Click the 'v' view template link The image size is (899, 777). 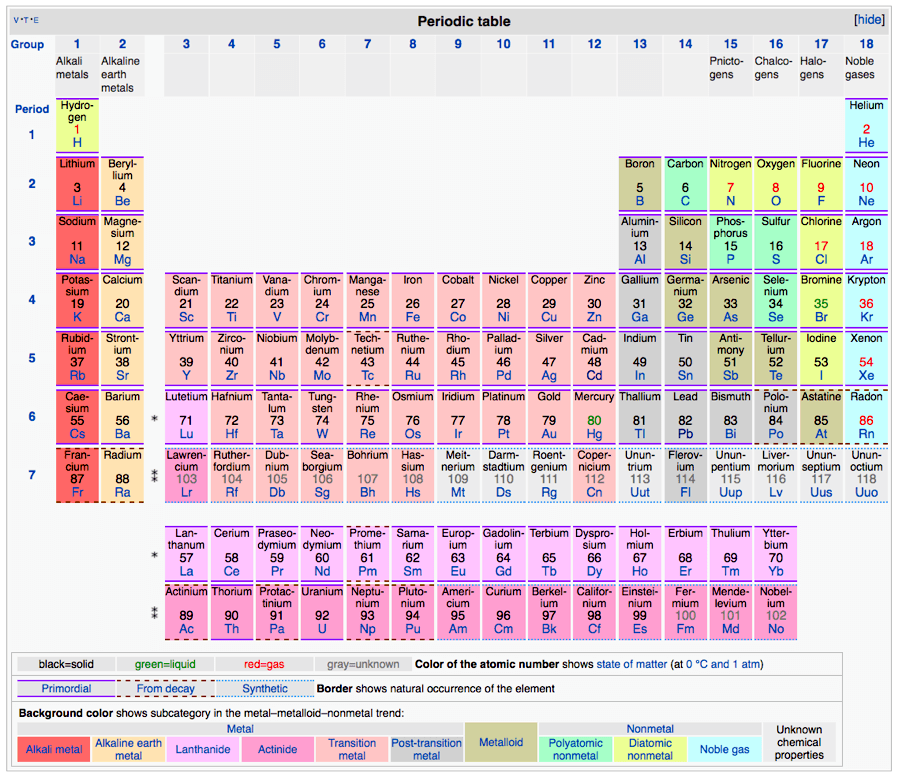(16, 20)
